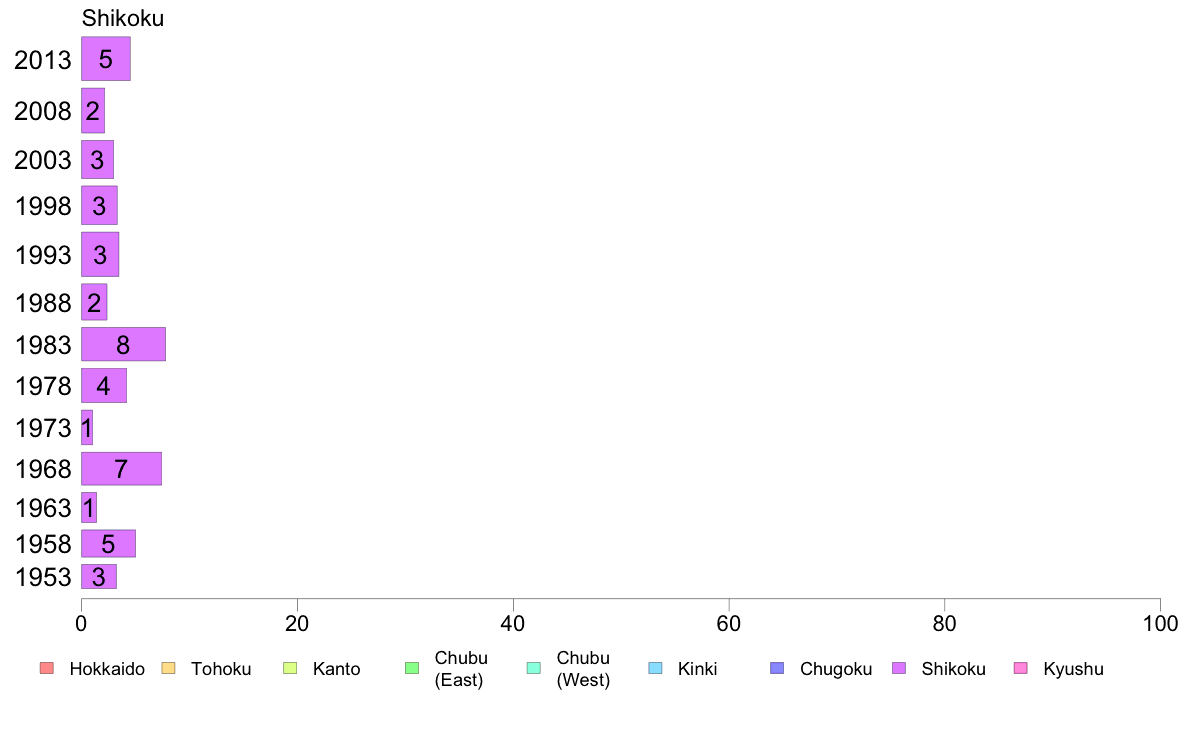This screenshot has height=736, width=1188.
Task: Click the 1968 bar labeled 7
Action: [x=121, y=468]
